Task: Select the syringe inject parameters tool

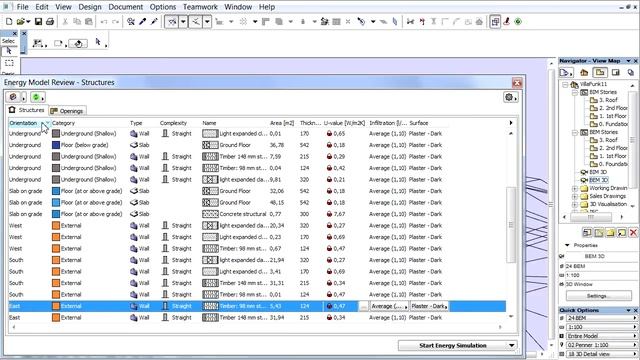Action: coord(154,22)
